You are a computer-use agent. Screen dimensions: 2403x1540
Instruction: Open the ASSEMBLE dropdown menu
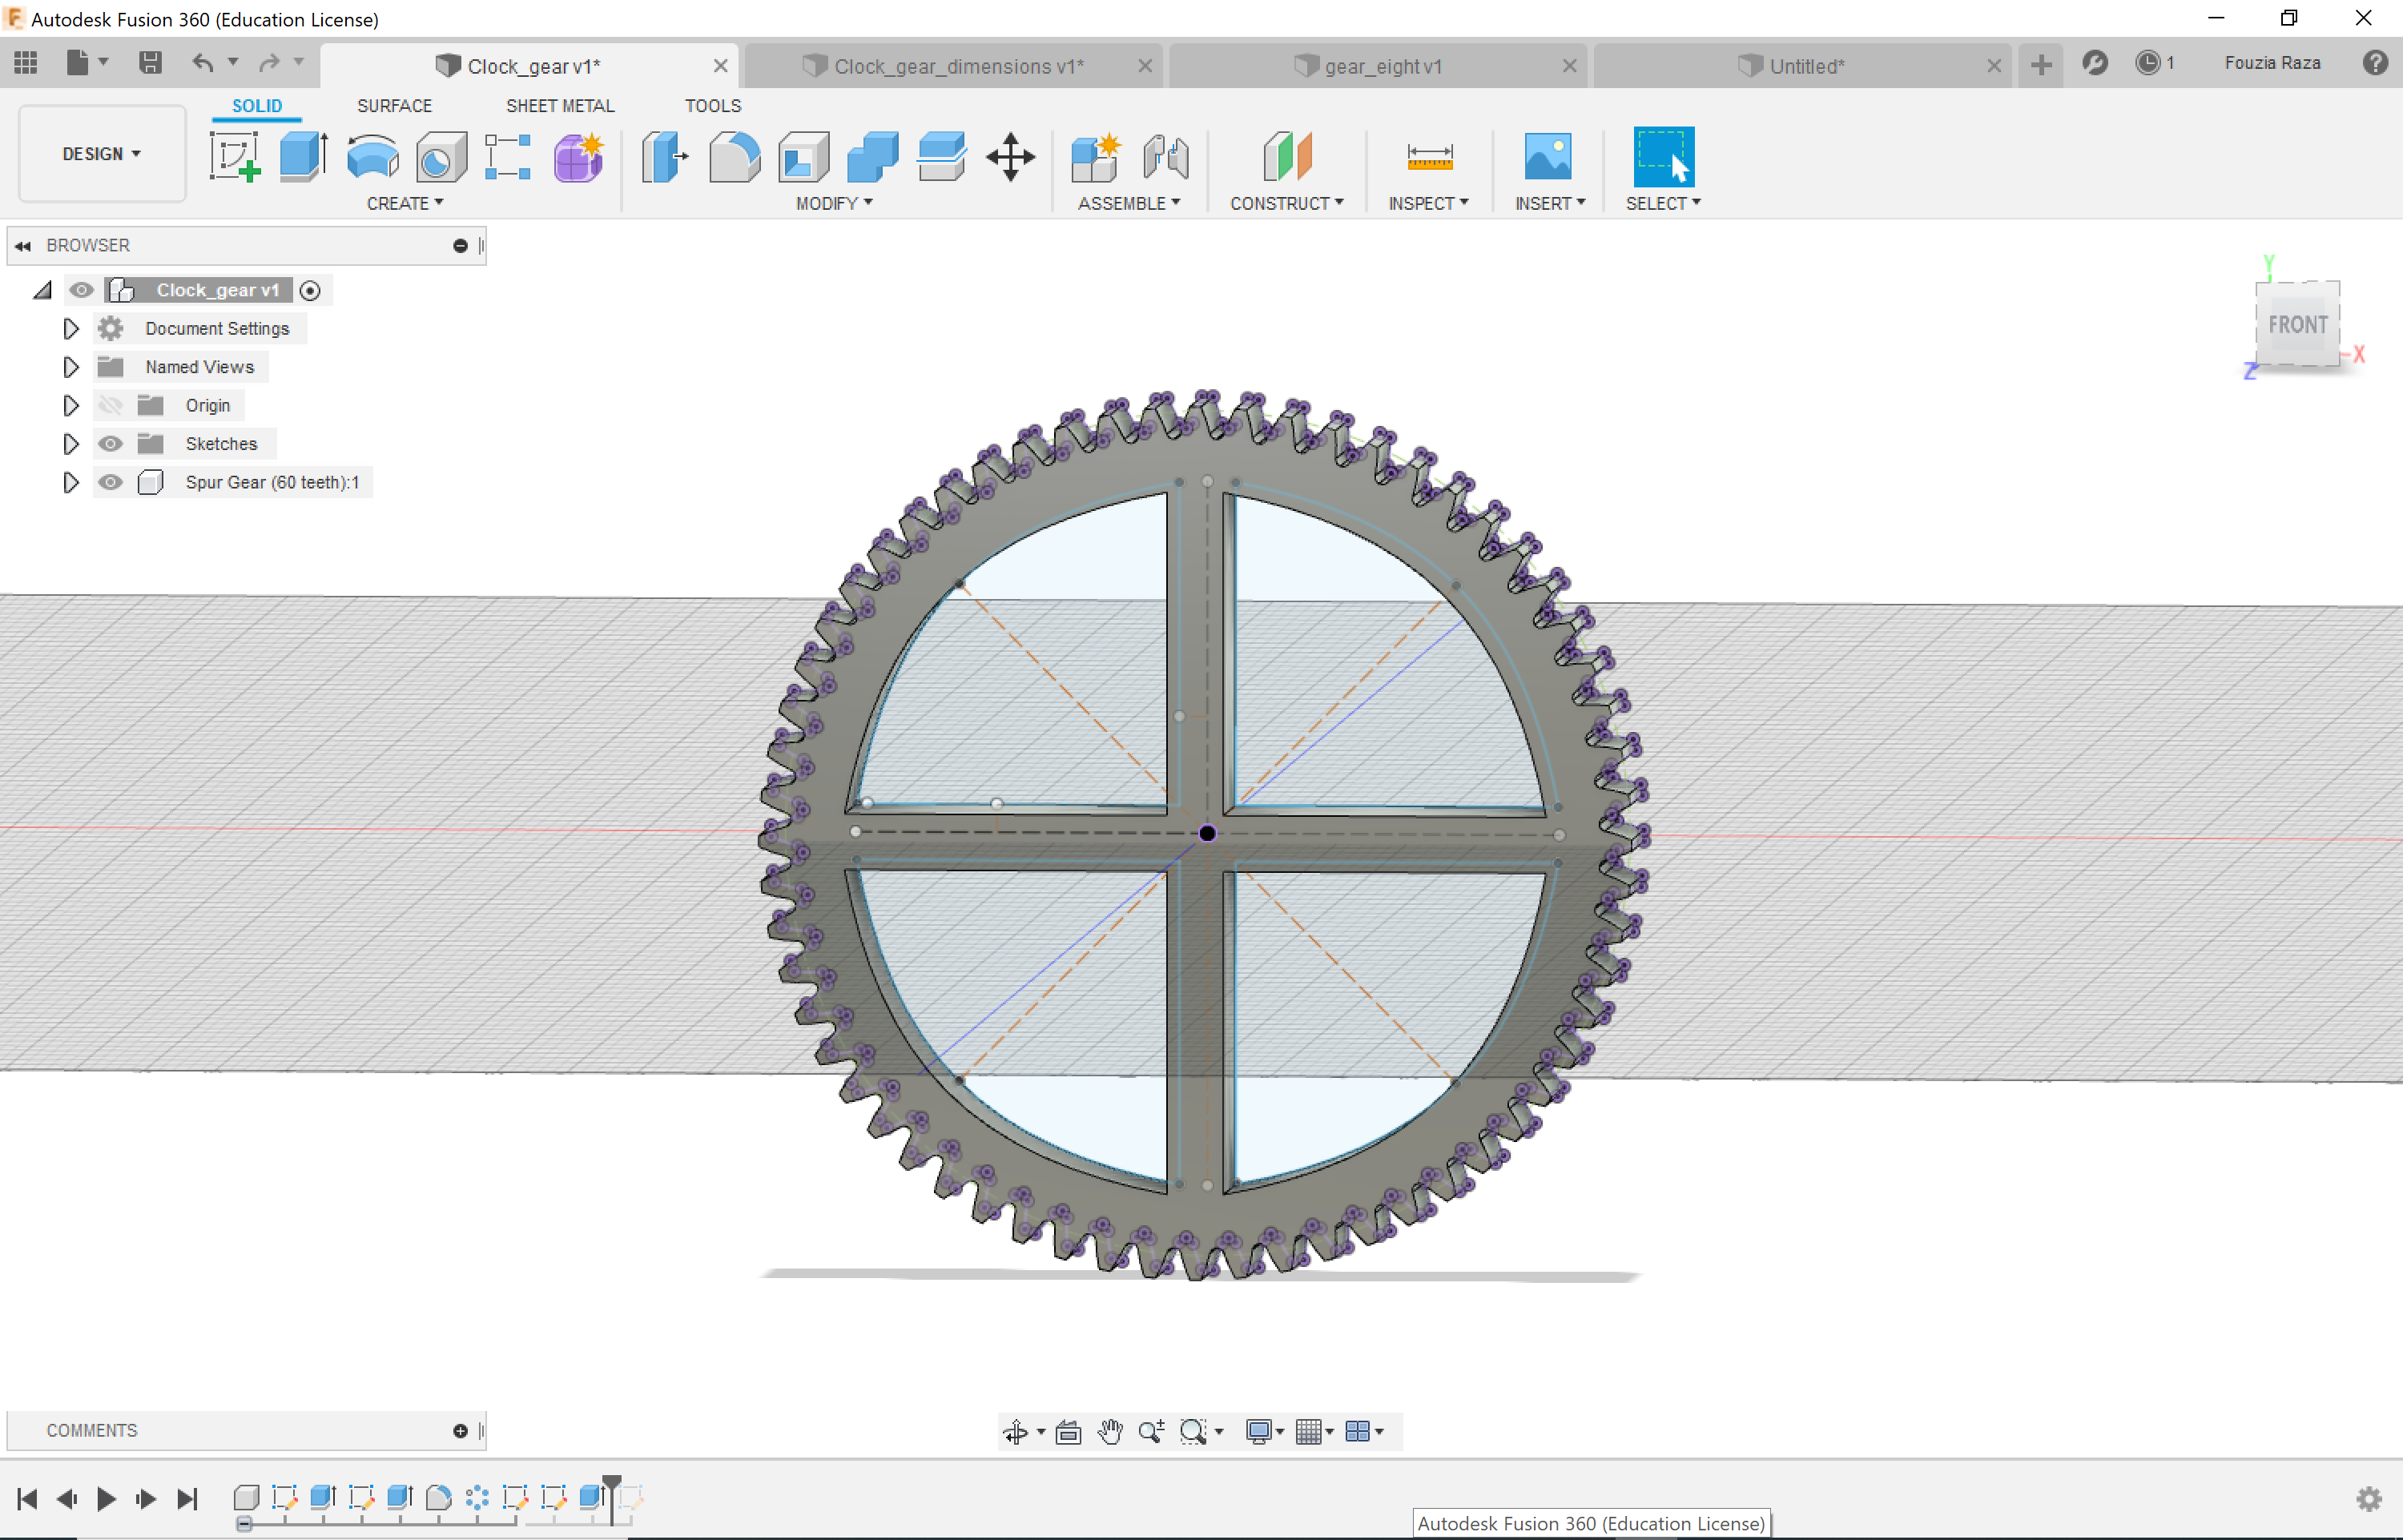(1129, 203)
